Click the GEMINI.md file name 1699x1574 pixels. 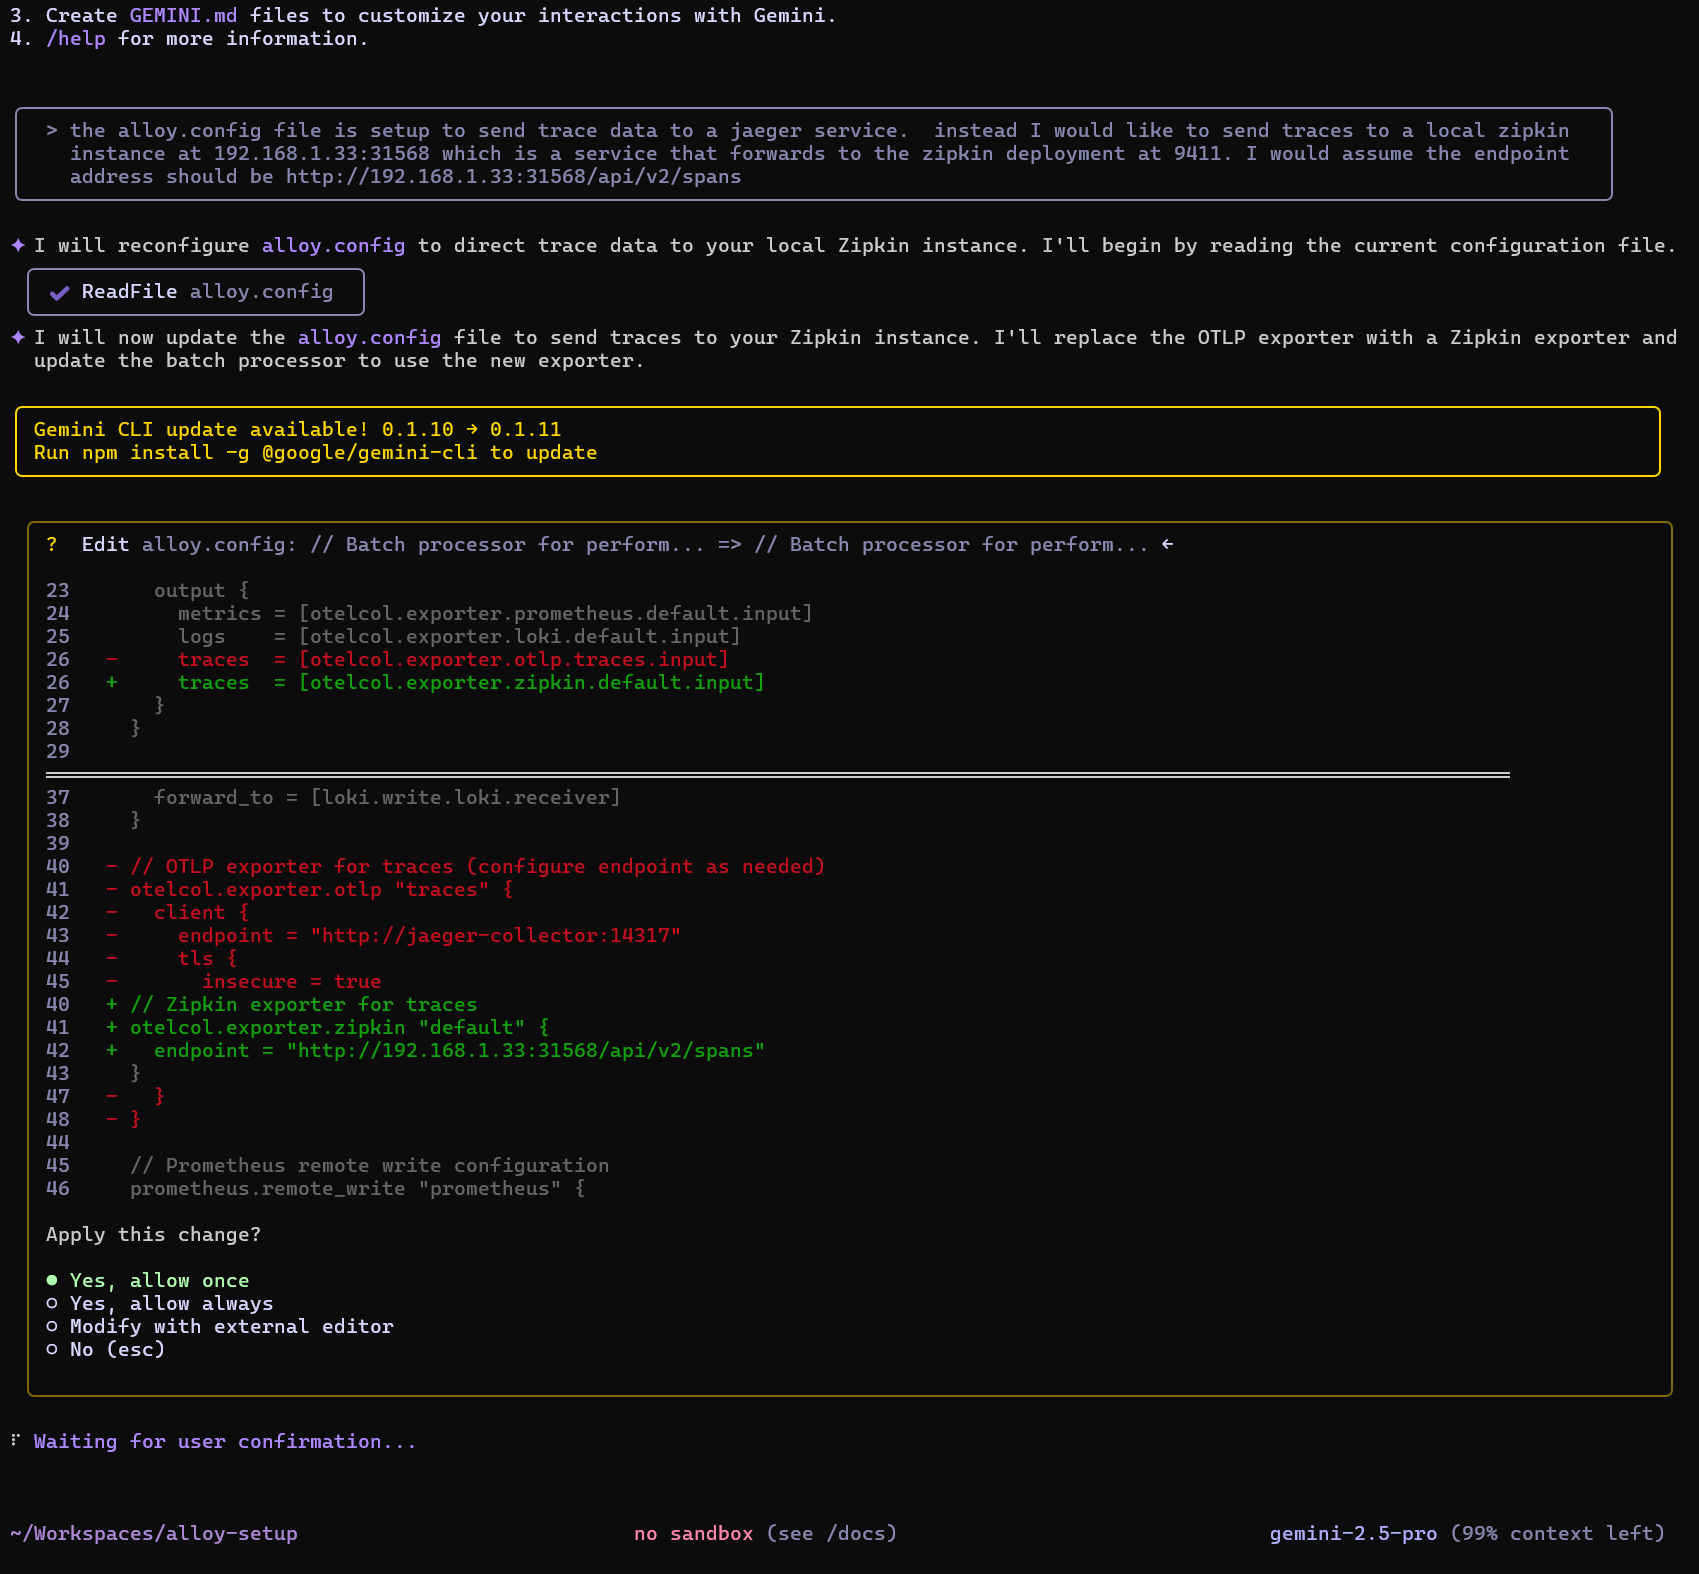pyautogui.click(x=184, y=16)
